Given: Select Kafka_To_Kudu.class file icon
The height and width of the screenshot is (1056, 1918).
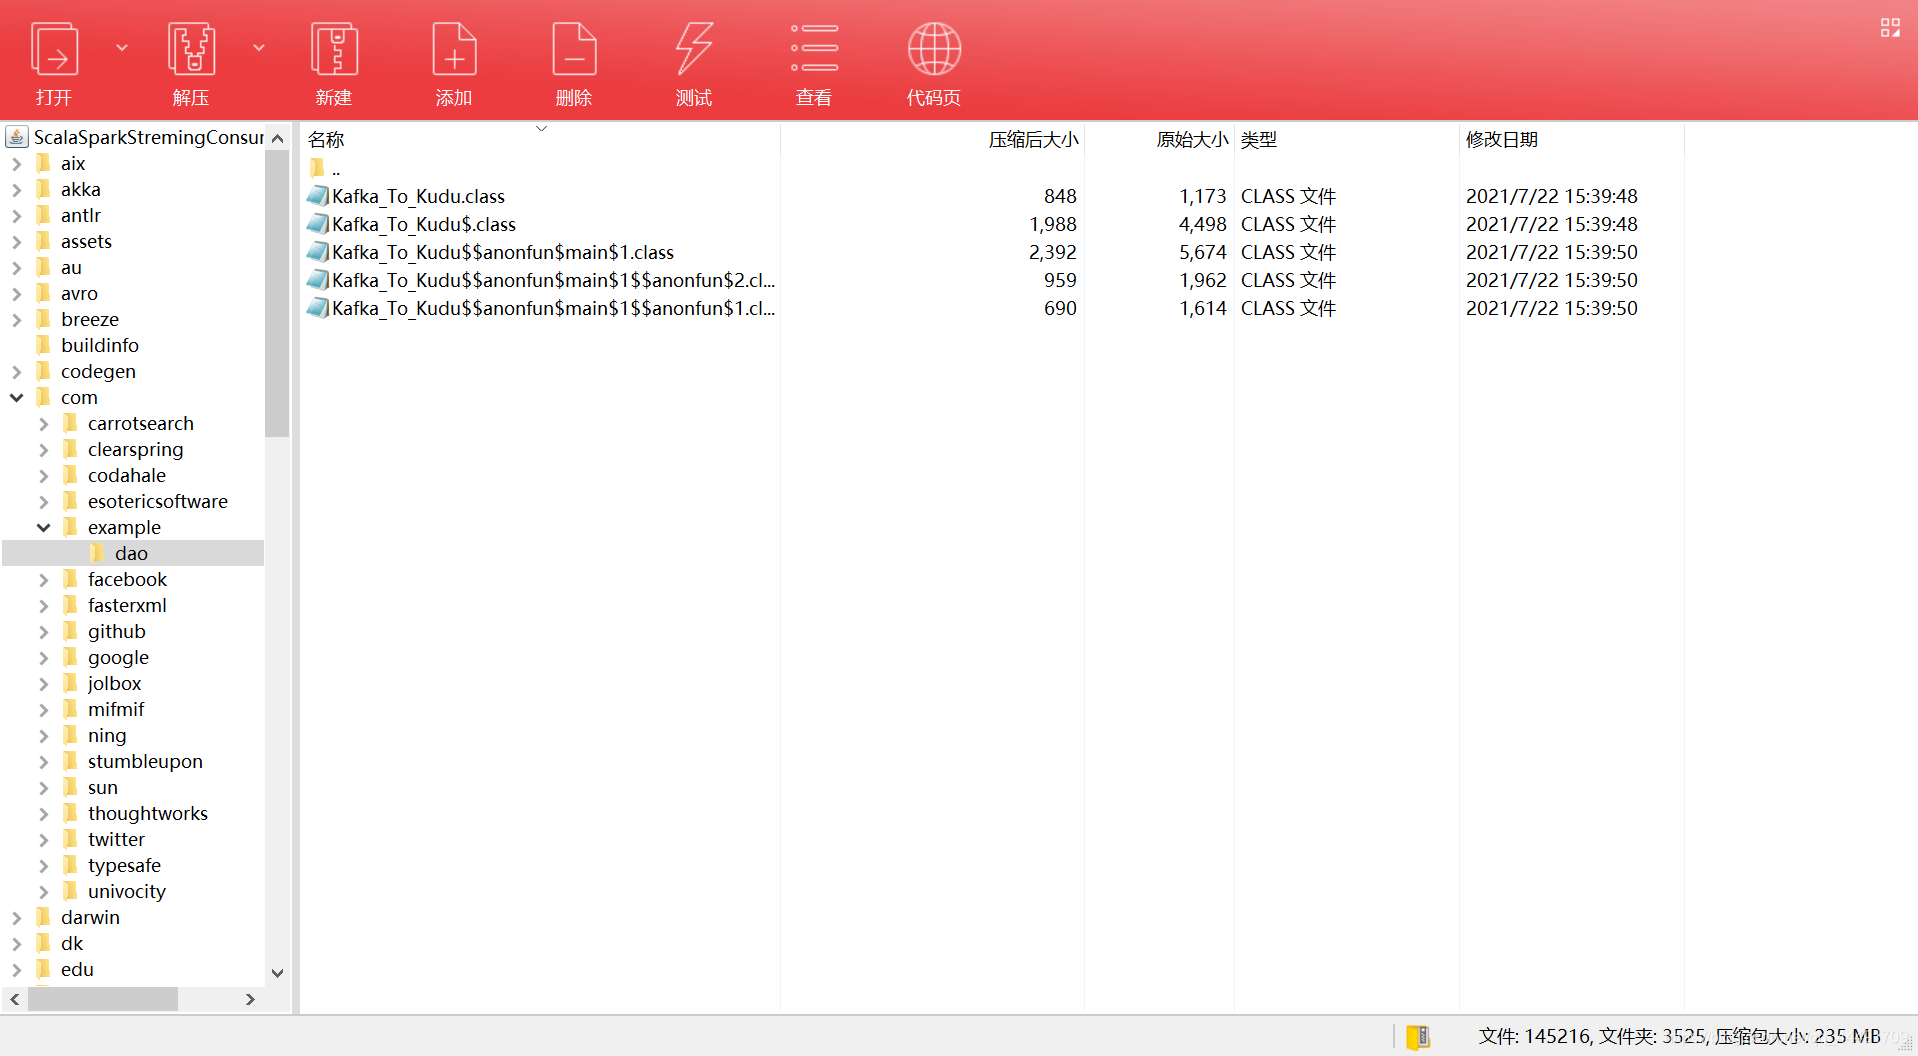Looking at the screenshot, I should point(318,196).
